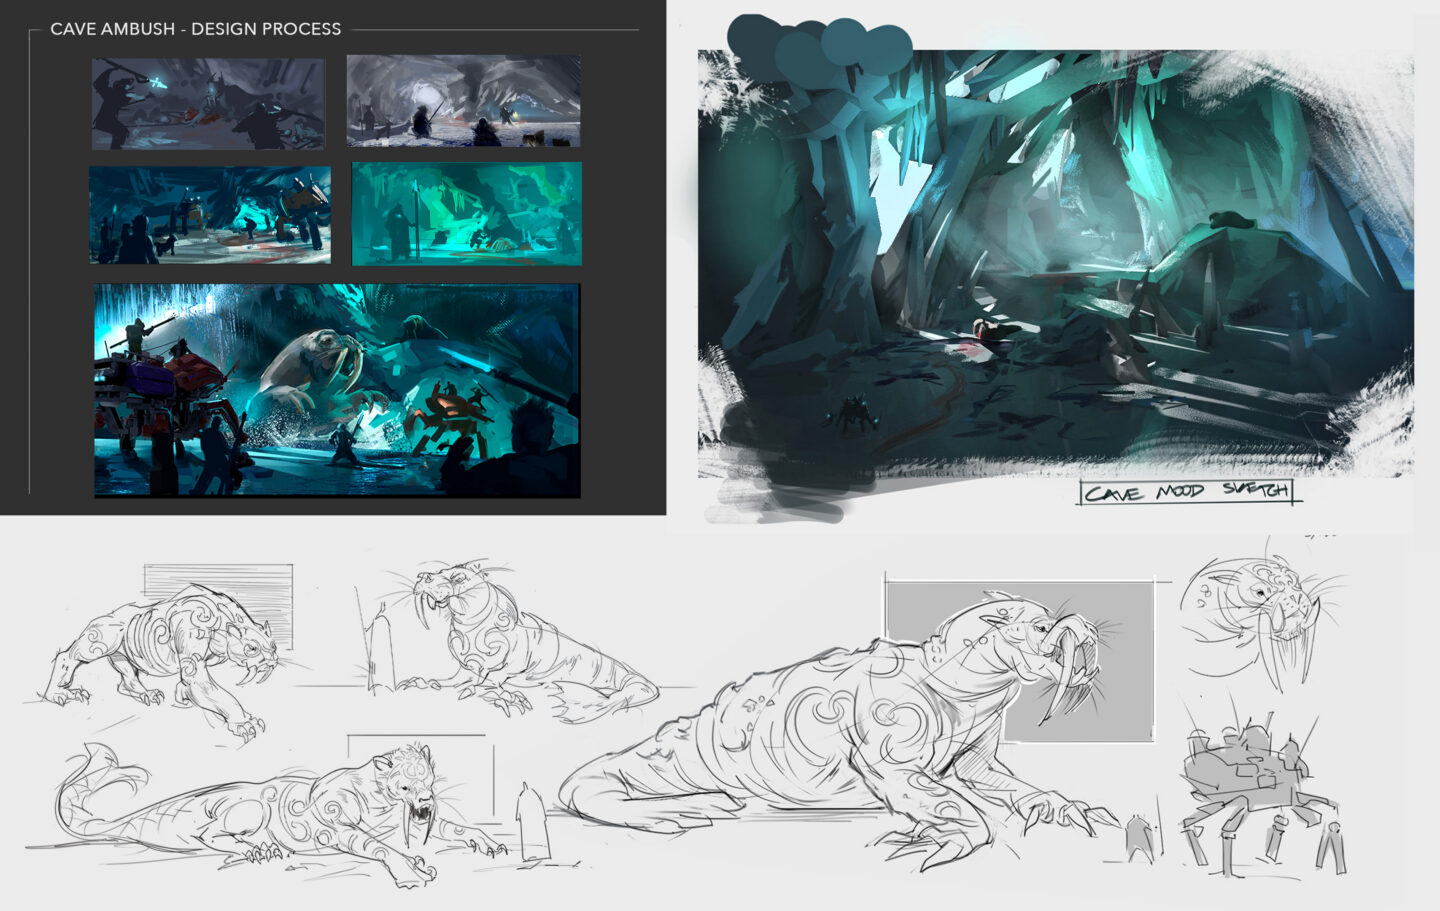1440x911 pixels.
Task: Select the gray cave entrance thumbnail
Action: (463, 101)
